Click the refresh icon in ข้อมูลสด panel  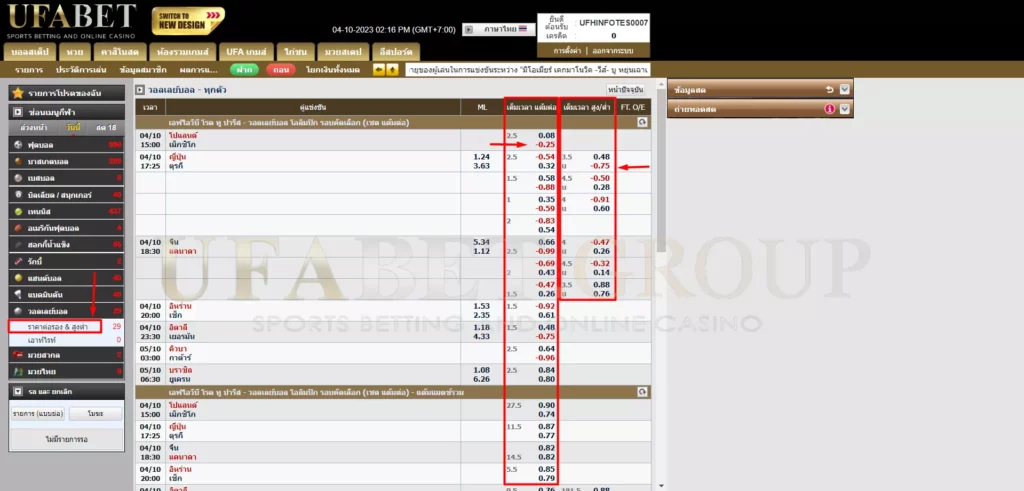point(829,89)
